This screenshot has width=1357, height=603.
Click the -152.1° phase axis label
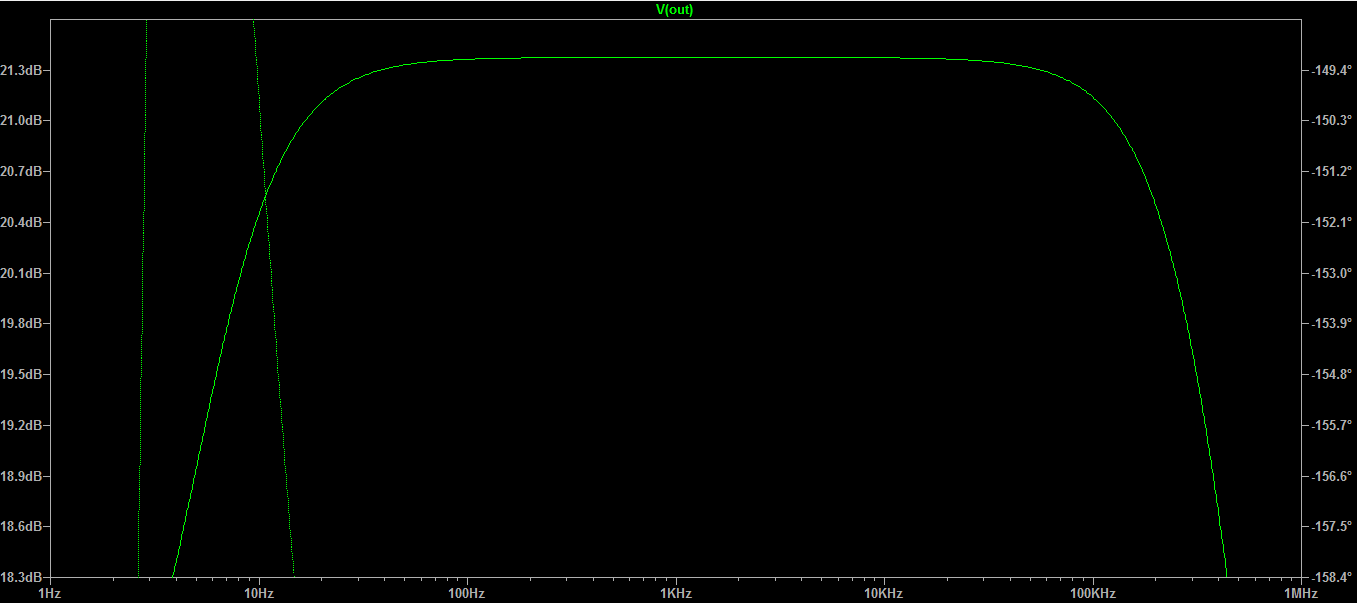[x=1332, y=223]
